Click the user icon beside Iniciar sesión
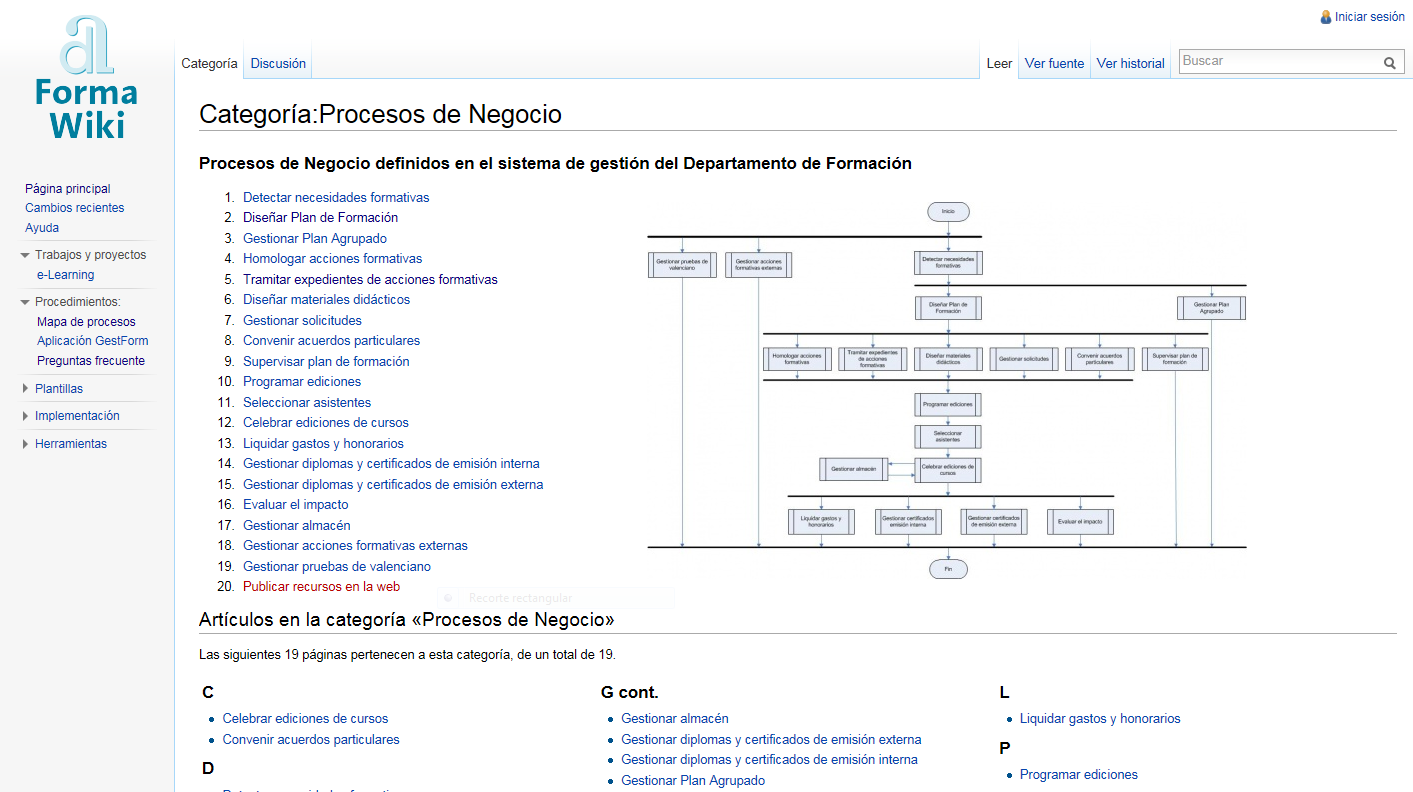 coord(1326,17)
